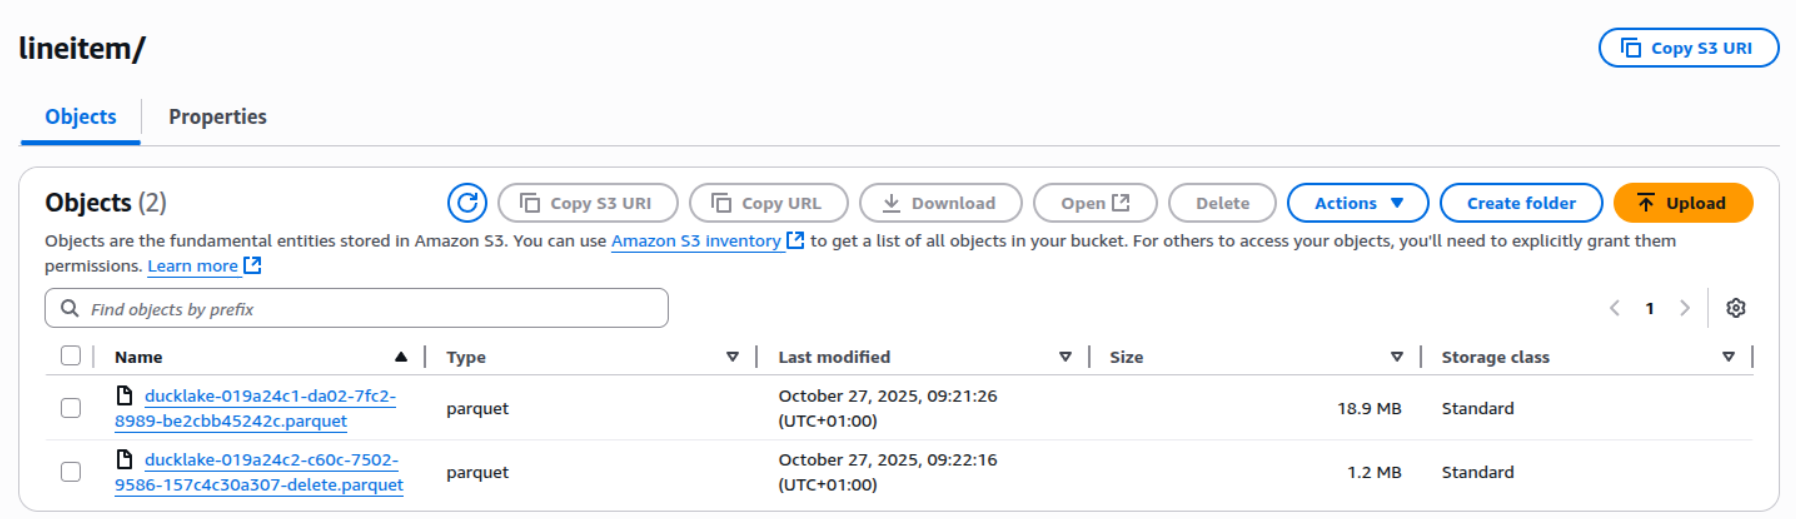Click the orange Upload button
The width and height of the screenshot is (1796, 519).
point(1683,203)
